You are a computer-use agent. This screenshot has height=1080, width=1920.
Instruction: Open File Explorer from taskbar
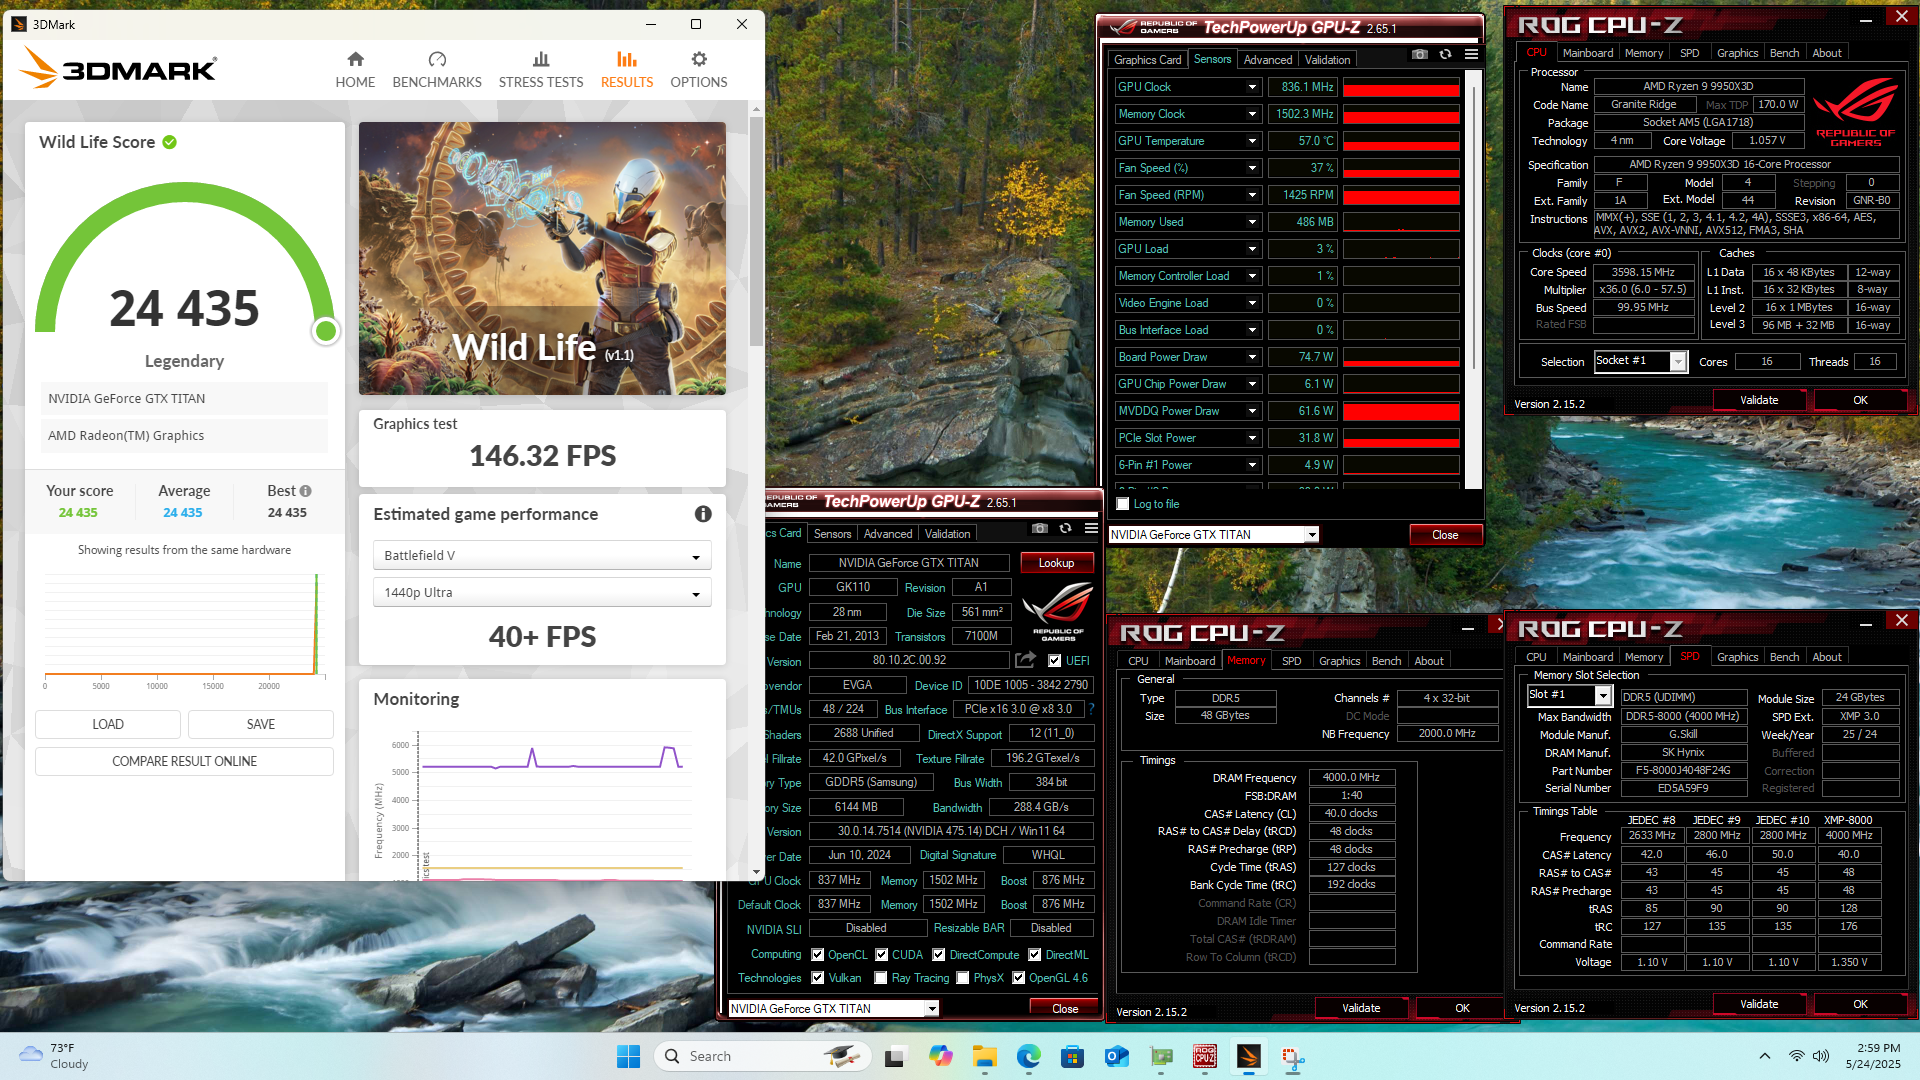985,1056
